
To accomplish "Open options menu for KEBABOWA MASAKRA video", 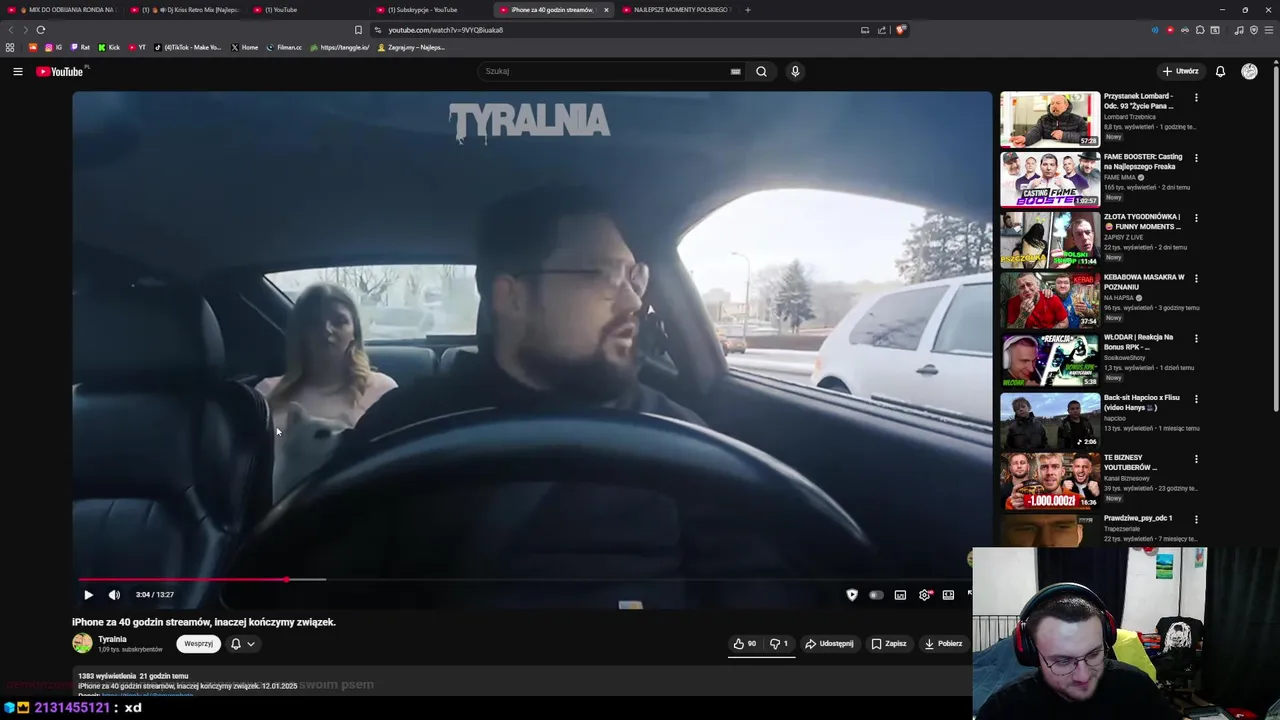I will click(1196, 278).
